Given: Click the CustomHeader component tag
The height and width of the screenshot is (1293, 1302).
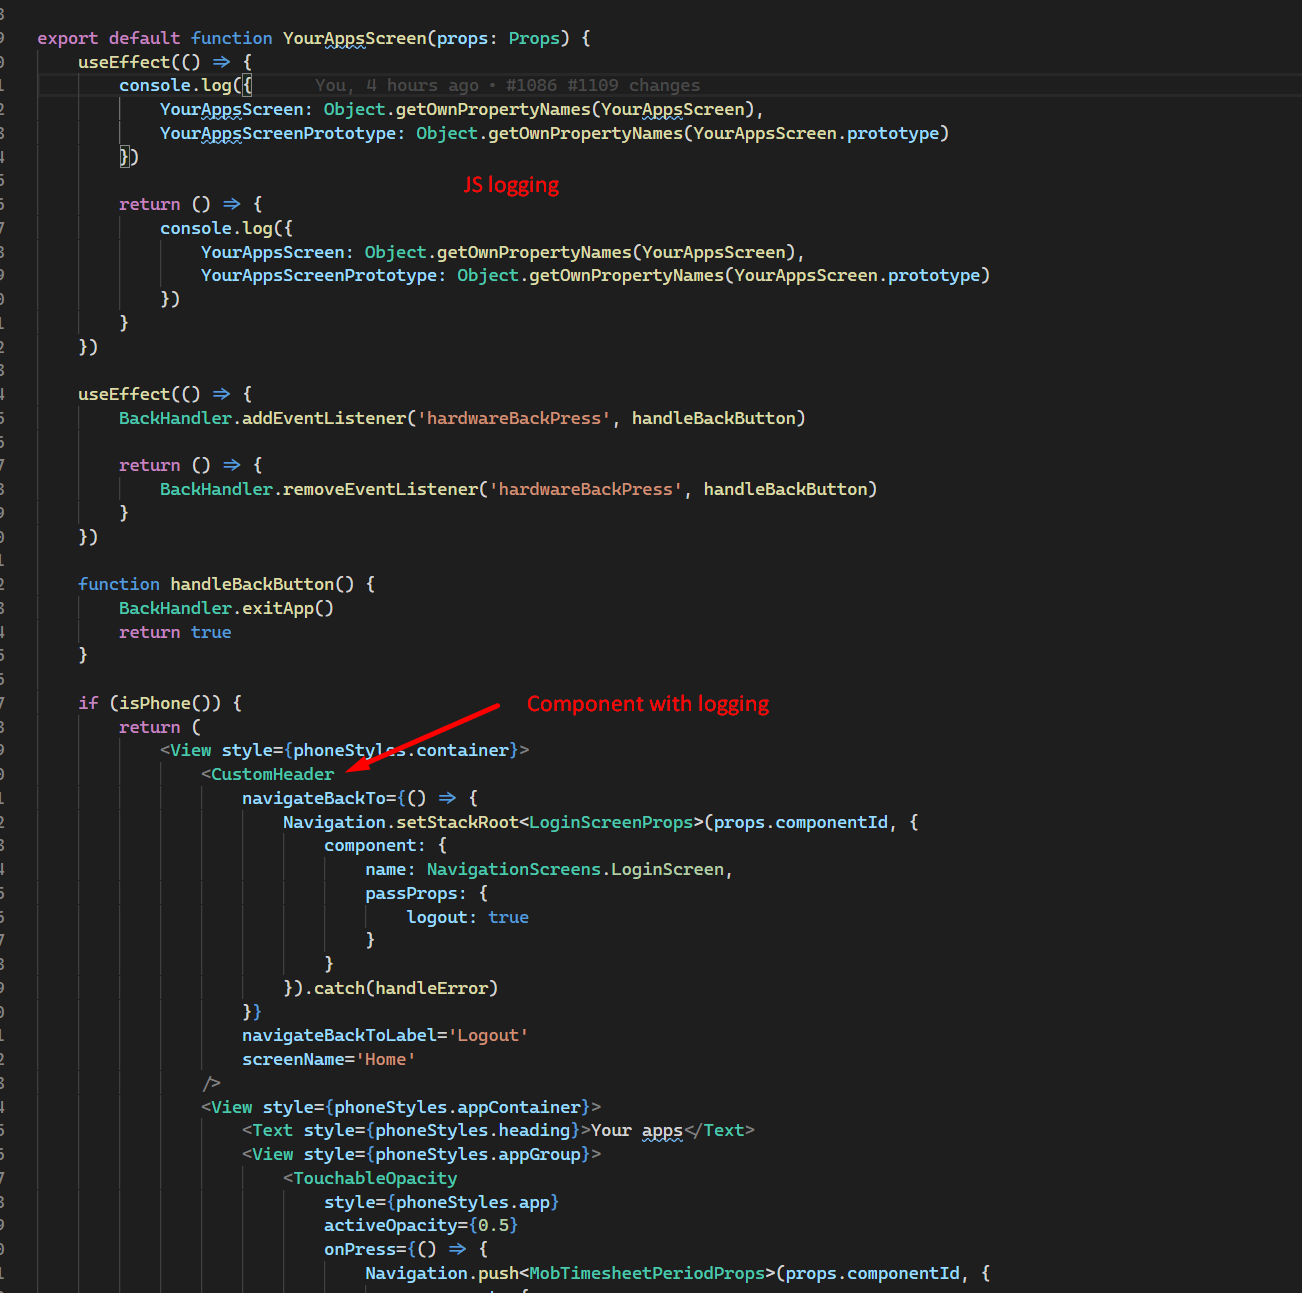Looking at the screenshot, I should (271, 773).
